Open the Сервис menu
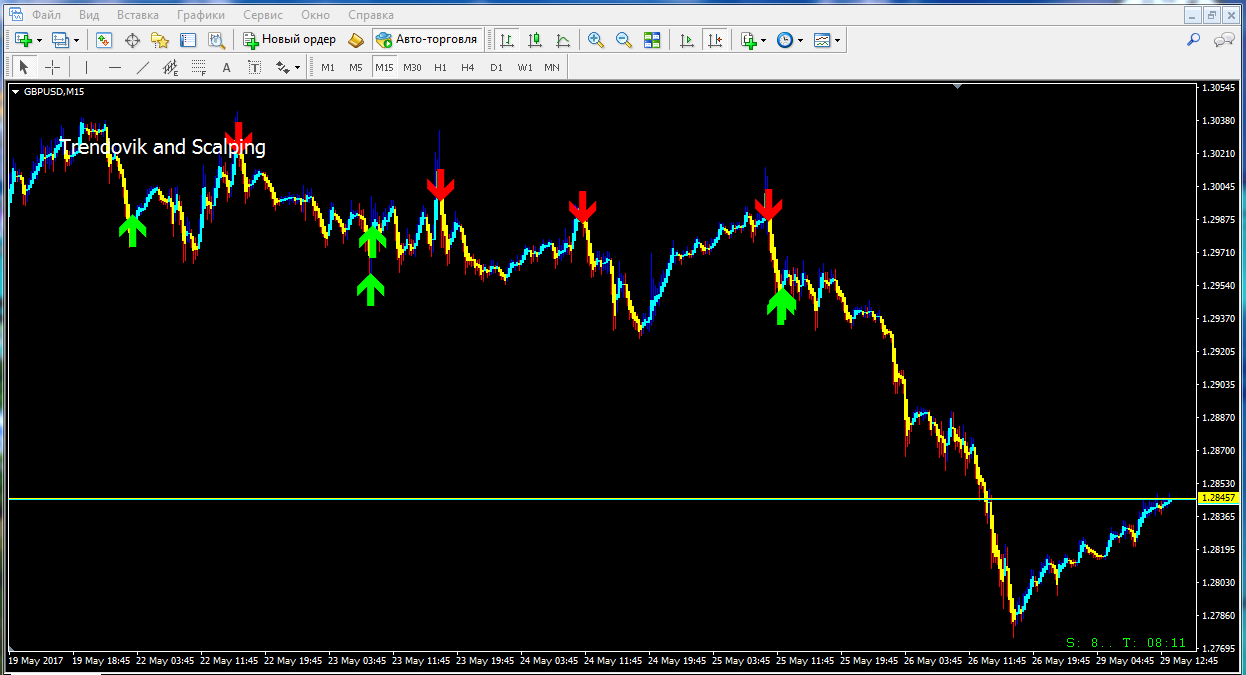Image resolution: width=1246 pixels, height=675 pixels. [263, 15]
